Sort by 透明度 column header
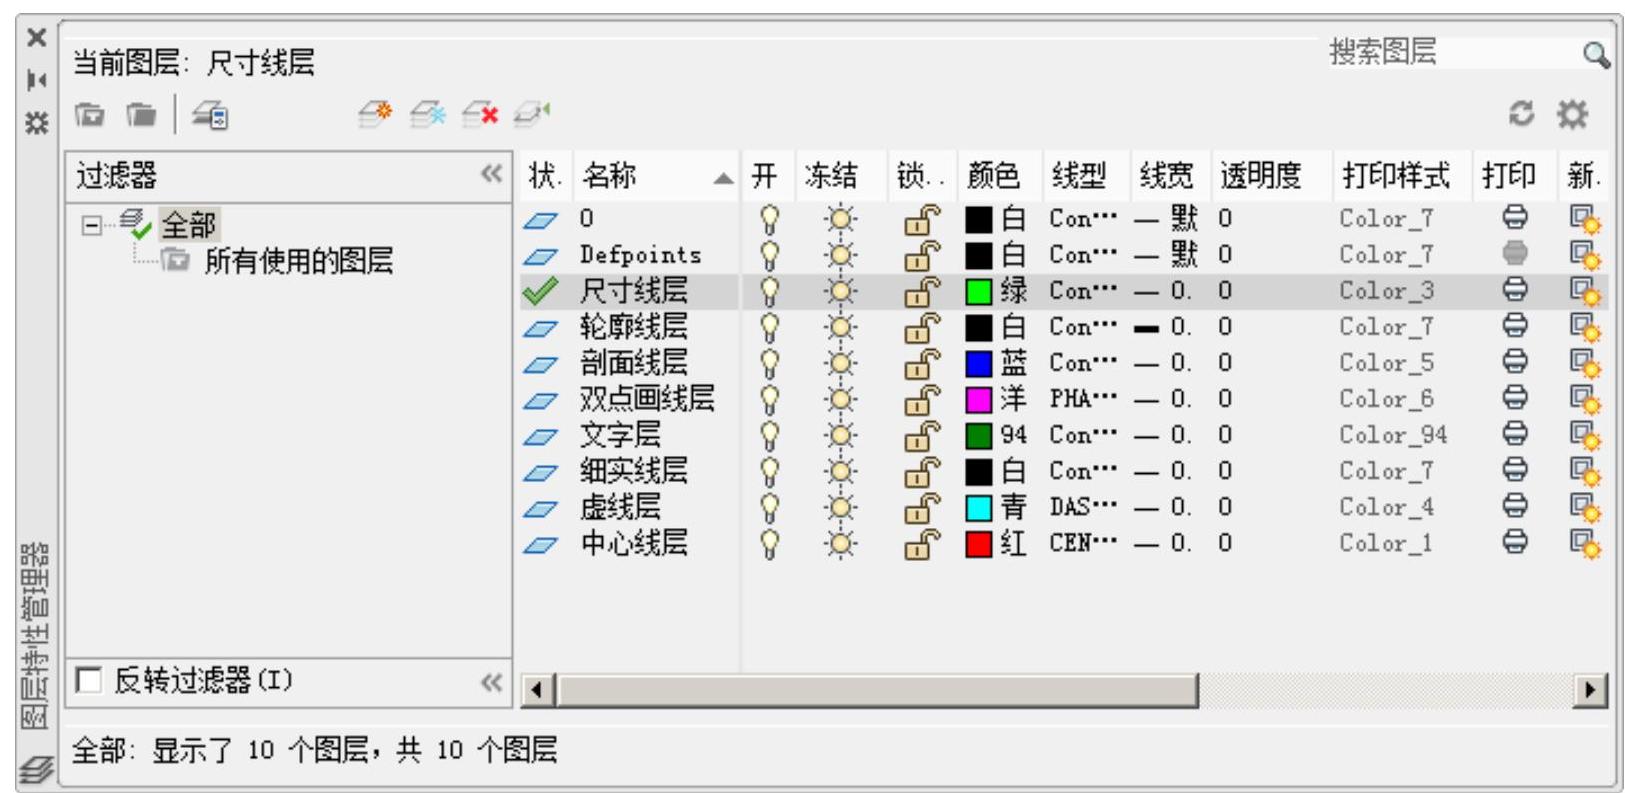 [x=1261, y=176]
